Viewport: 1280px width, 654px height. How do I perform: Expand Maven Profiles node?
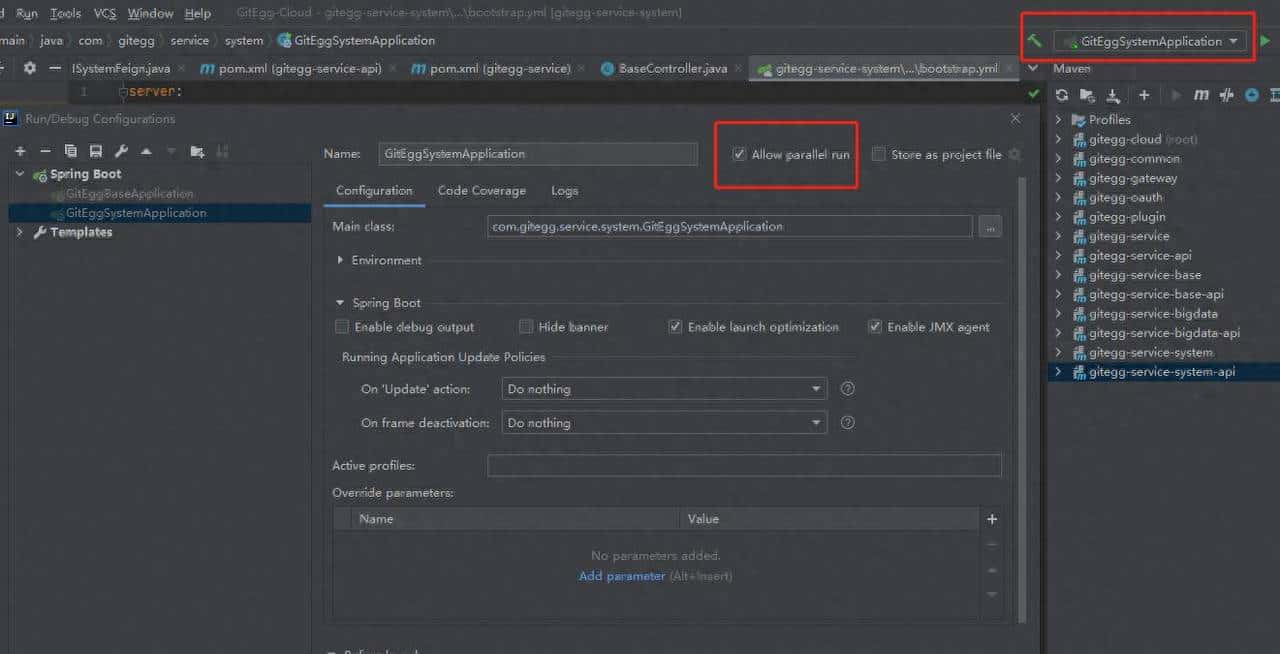pyautogui.click(x=1059, y=120)
